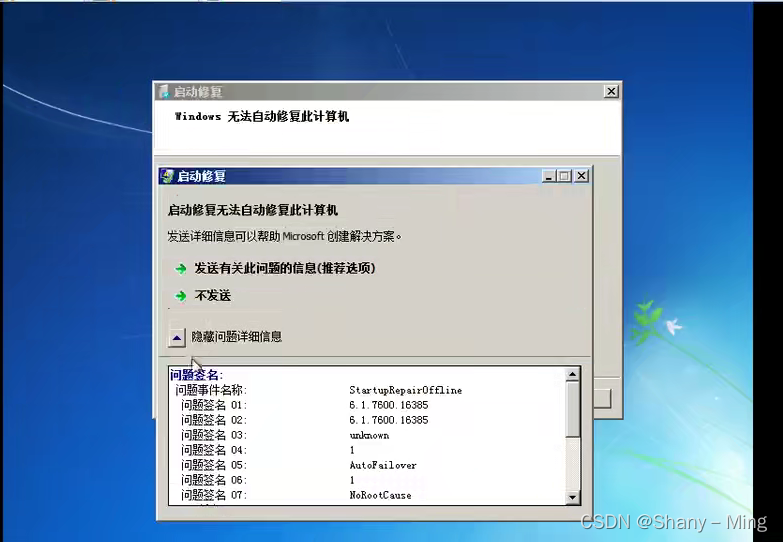Click the details list scroll up arrow
The height and width of the screenshot is (542, 783).
pyautogui.click(x=572, y=374)
